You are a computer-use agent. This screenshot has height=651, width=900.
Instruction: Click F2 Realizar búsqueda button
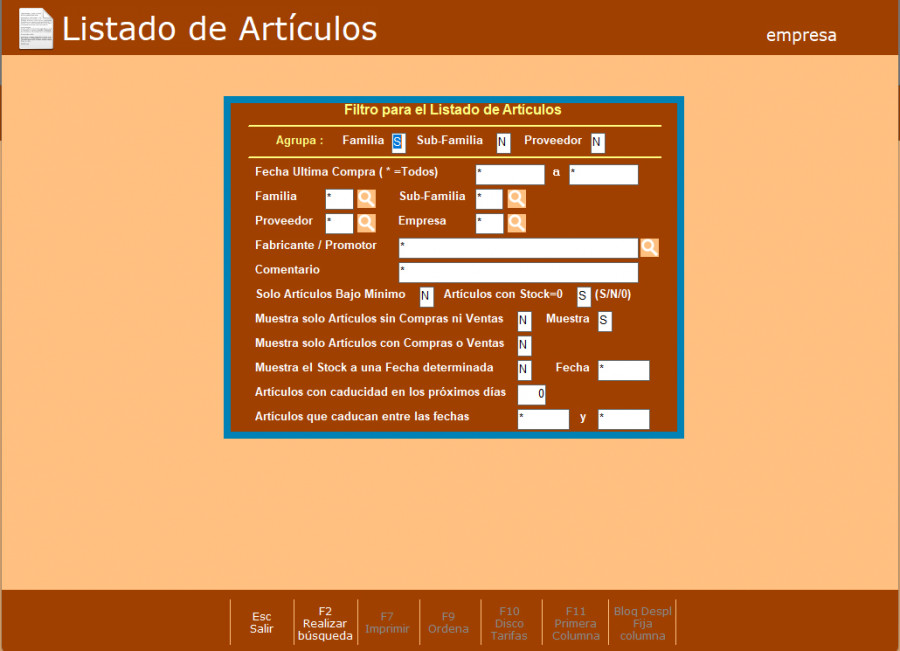[325, 623]
